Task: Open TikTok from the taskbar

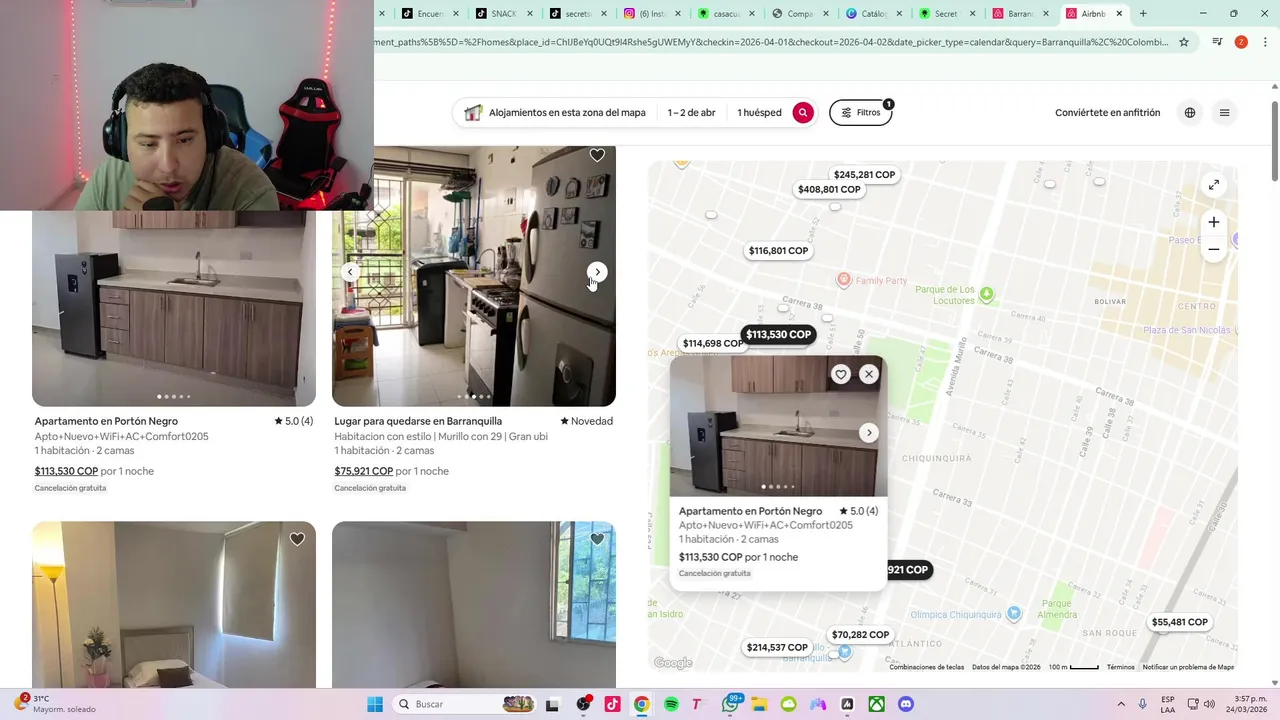Action: [612, 704]
